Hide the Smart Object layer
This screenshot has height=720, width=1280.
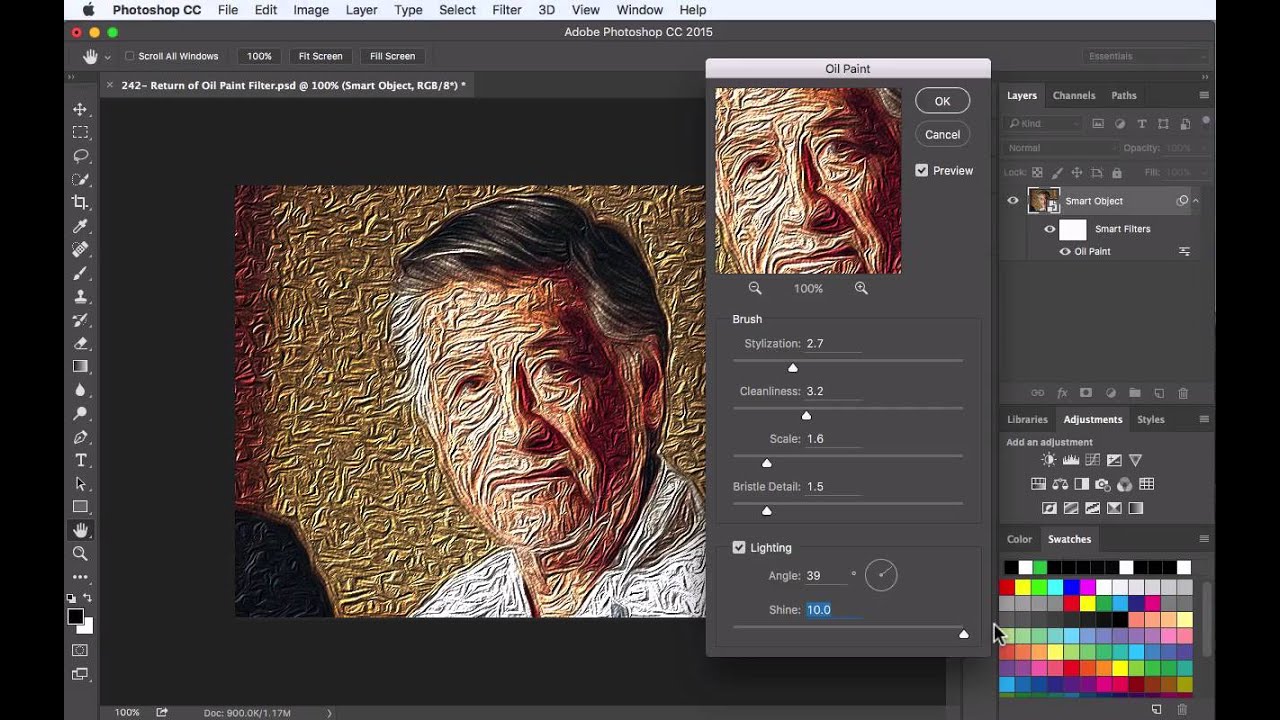click(x=1012, y=201)
